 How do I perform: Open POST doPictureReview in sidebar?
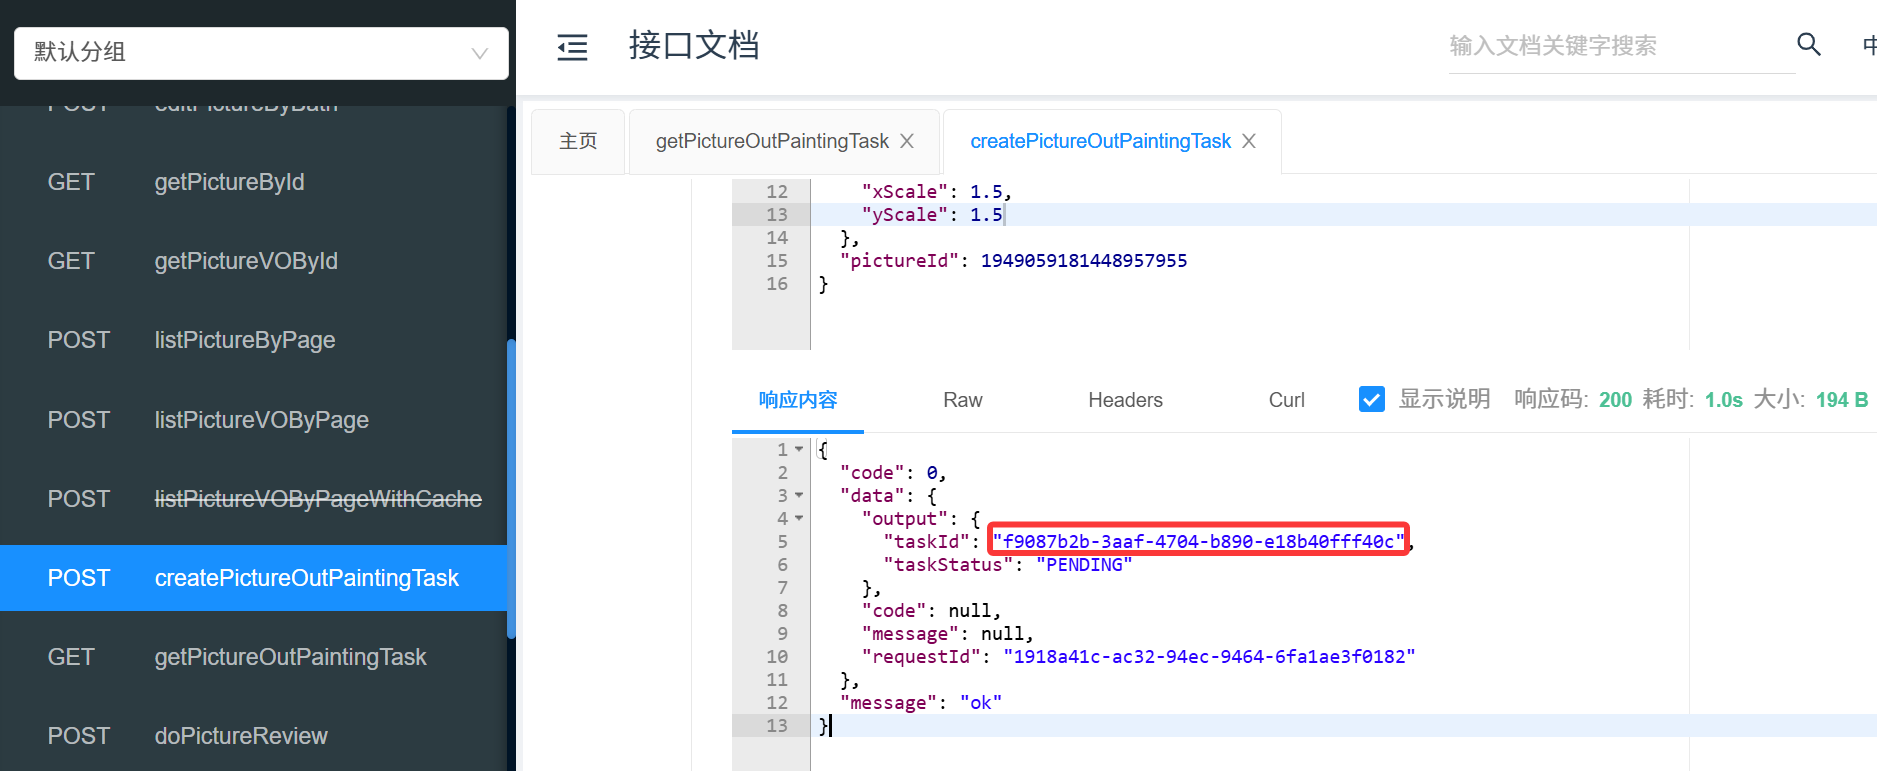click(x=254, y=736)
